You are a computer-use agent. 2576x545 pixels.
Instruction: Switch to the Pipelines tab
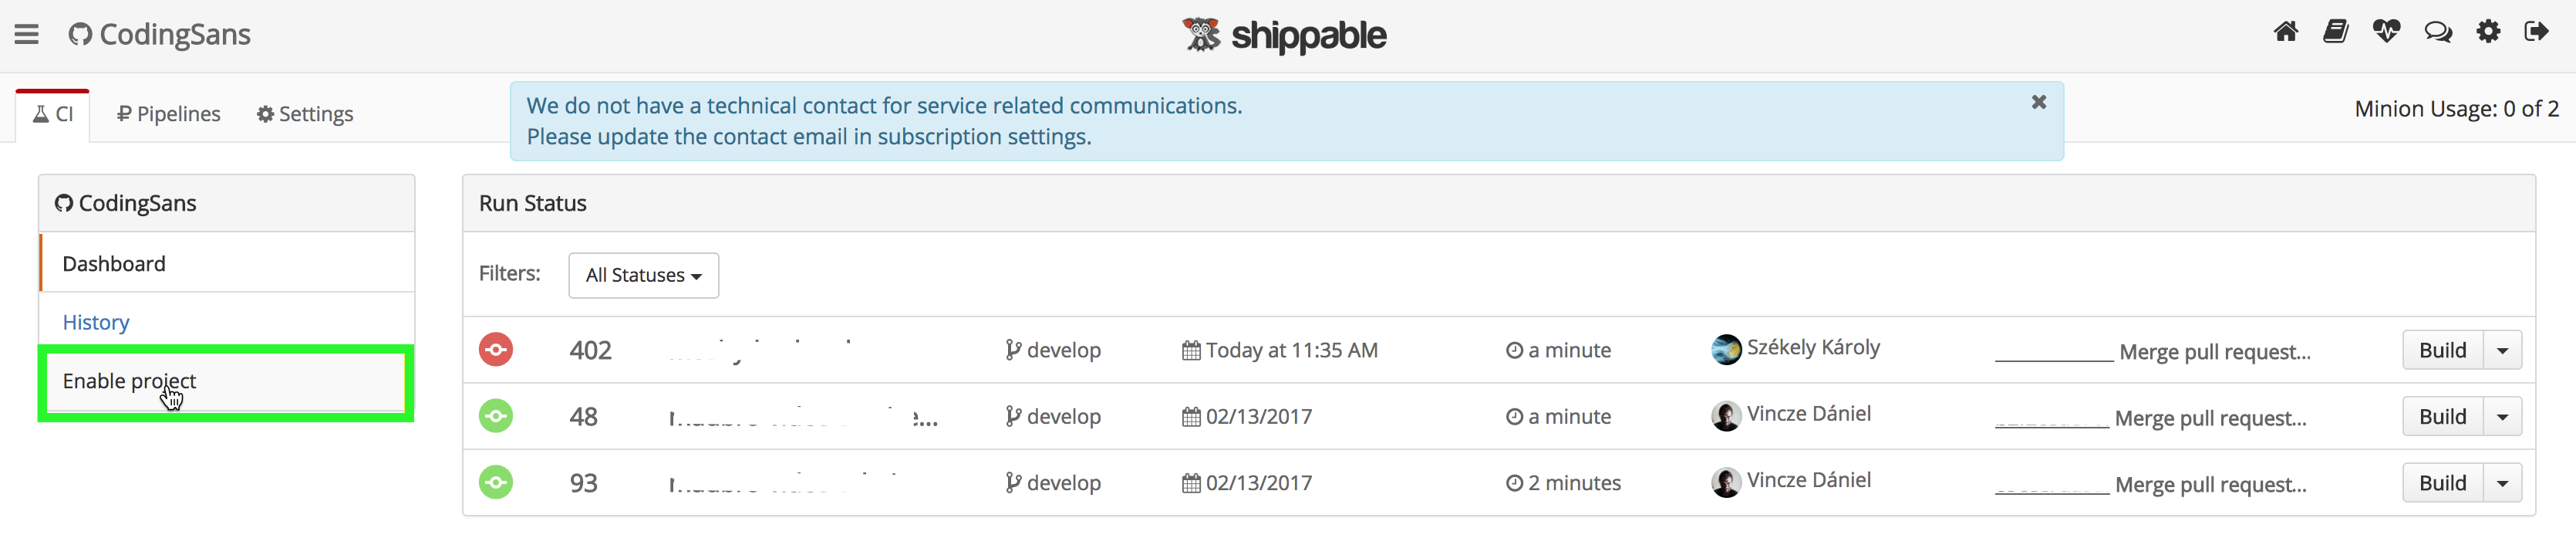coord(167,113)
